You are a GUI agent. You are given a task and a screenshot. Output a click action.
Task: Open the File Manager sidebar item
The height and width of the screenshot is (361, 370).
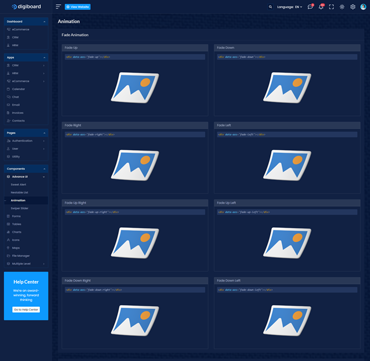[x=21, y=256]
